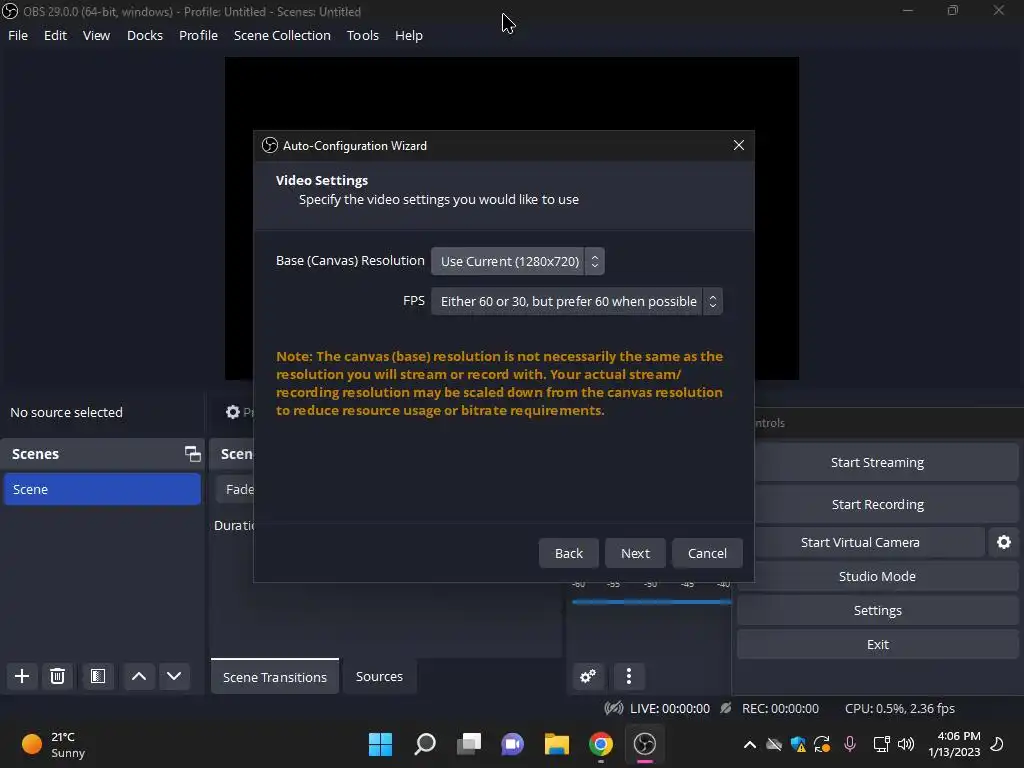Toggle Studio Mode

pyautogui.click(x=878, y=576)
